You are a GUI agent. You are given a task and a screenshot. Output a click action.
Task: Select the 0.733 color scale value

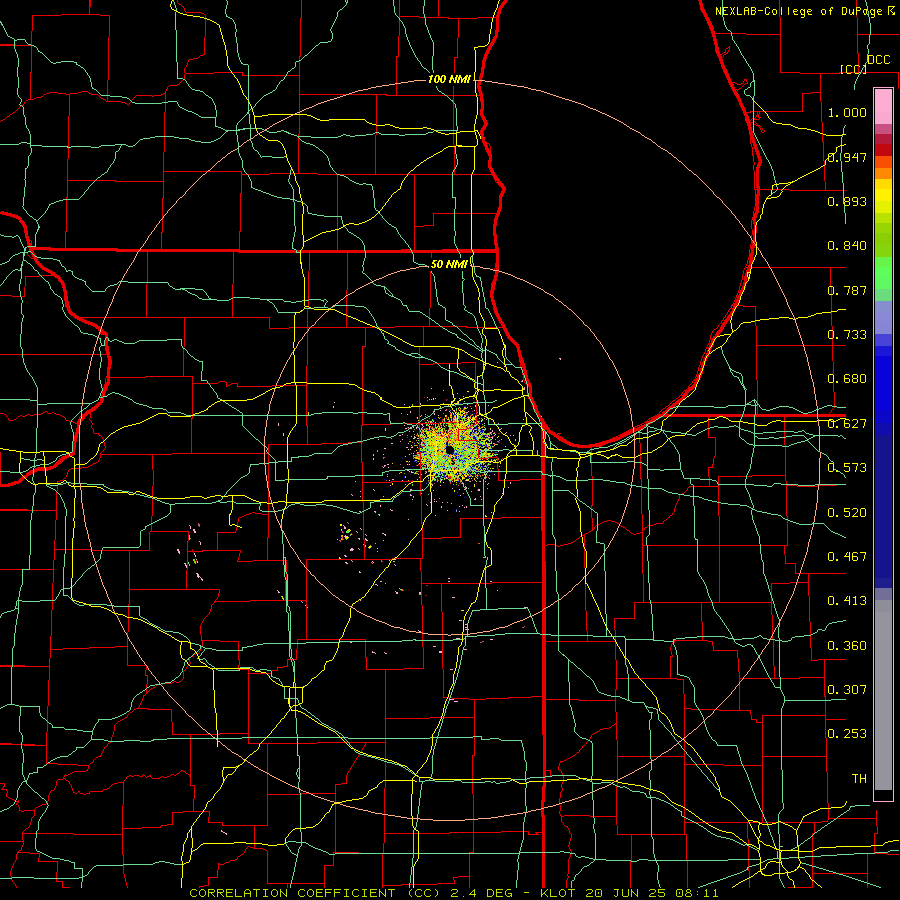[847, 335]
